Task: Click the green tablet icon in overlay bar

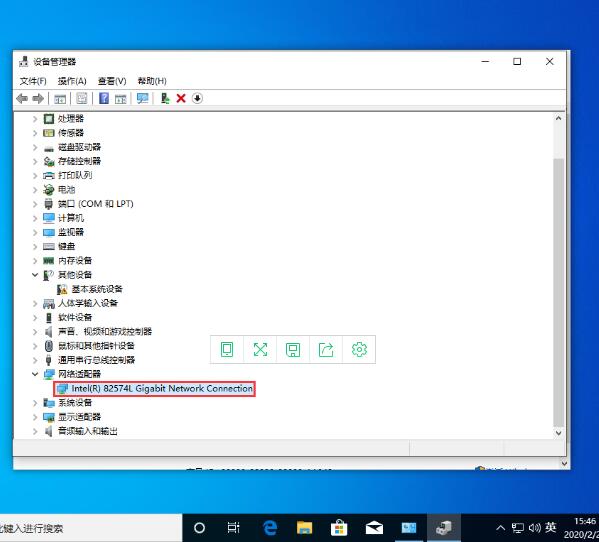Action: (227, 349)
